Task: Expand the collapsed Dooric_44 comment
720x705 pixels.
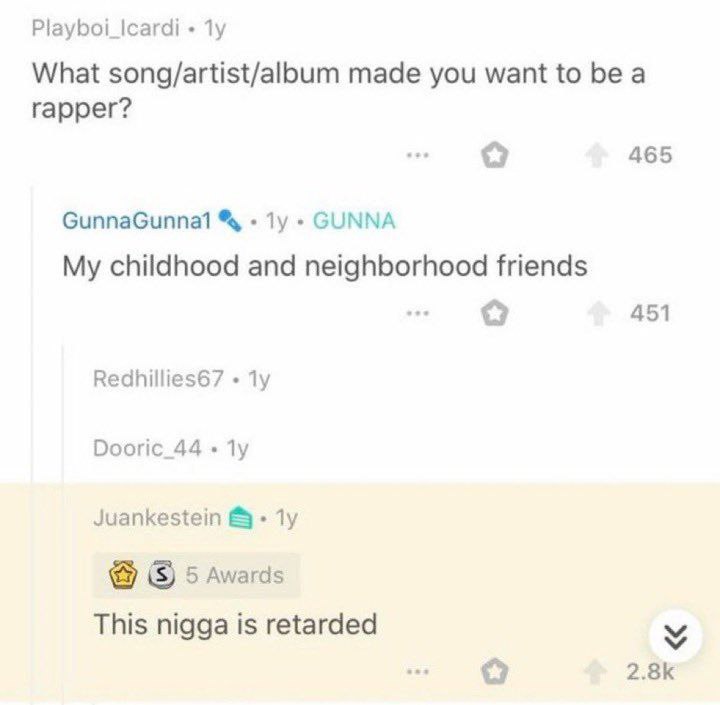Action: click(171, 448)
